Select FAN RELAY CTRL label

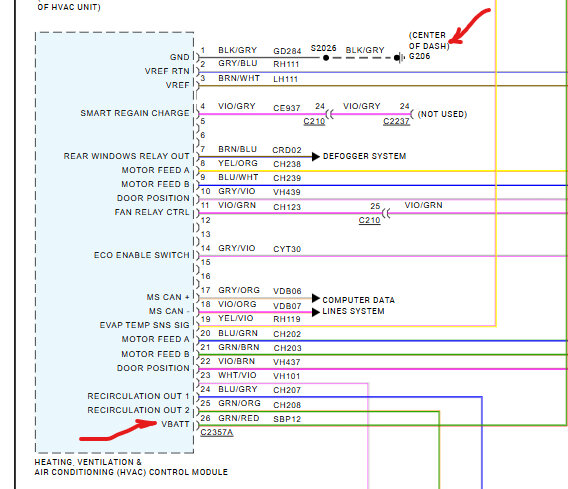(152, 212)
